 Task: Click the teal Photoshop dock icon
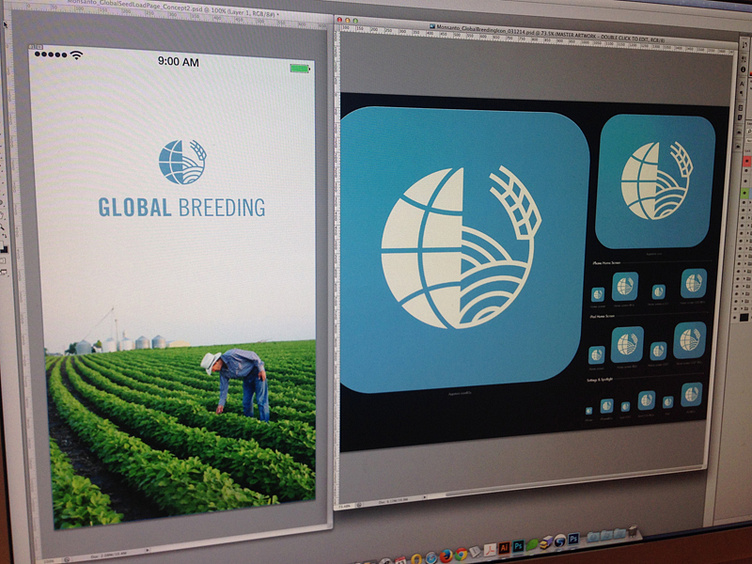pyautogui.click(x=518, y=545)
